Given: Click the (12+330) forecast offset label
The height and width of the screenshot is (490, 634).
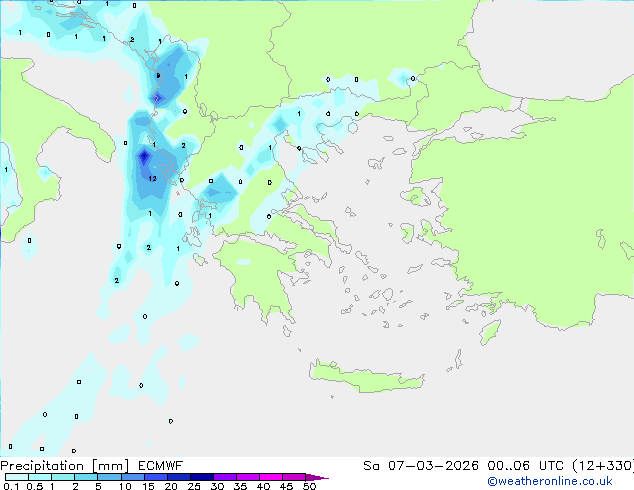Looking at the screenshot, I should [x=603, y=466].
